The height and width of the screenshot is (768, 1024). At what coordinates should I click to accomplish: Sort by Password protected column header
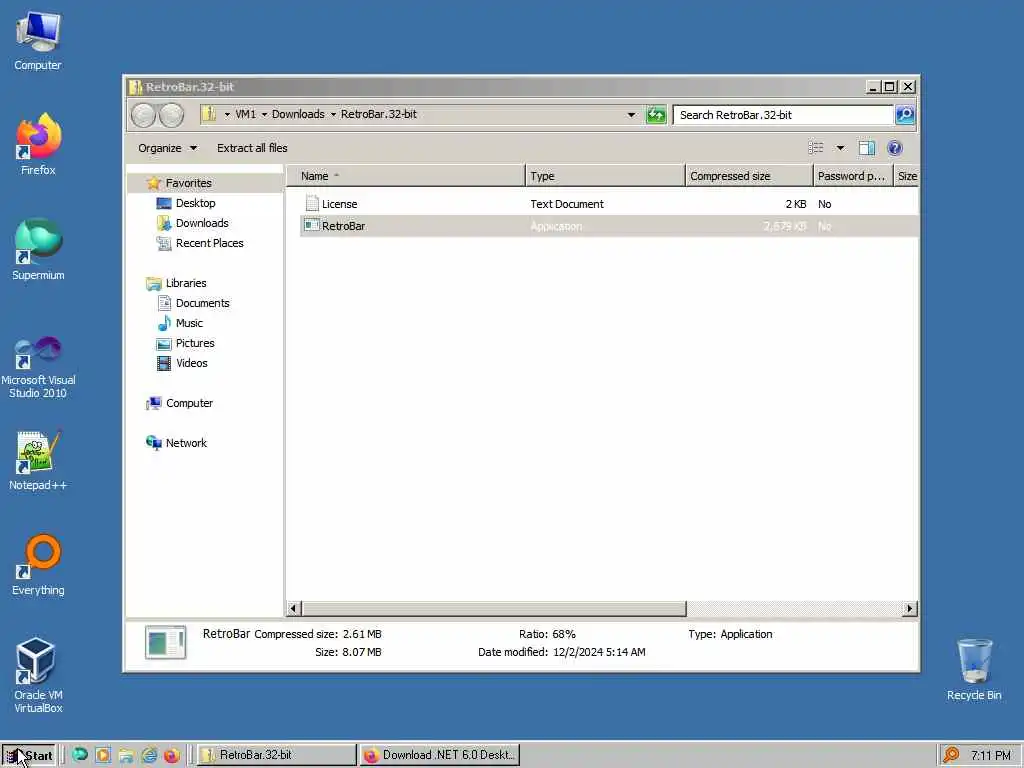(853, 176)
